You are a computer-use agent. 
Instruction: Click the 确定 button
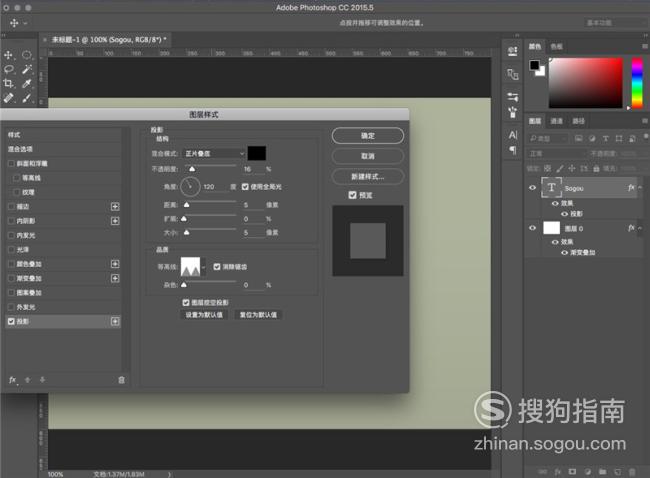368,136
